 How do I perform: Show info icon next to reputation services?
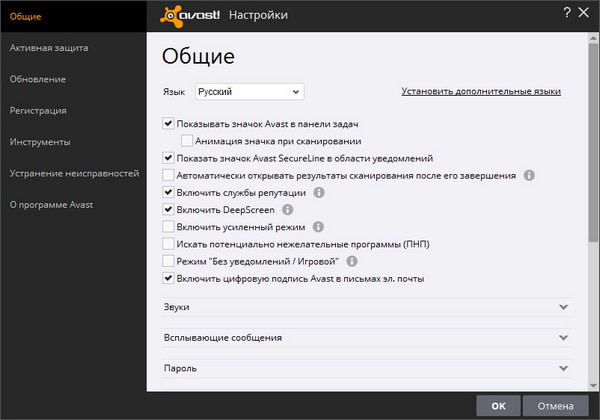(319, 192)
